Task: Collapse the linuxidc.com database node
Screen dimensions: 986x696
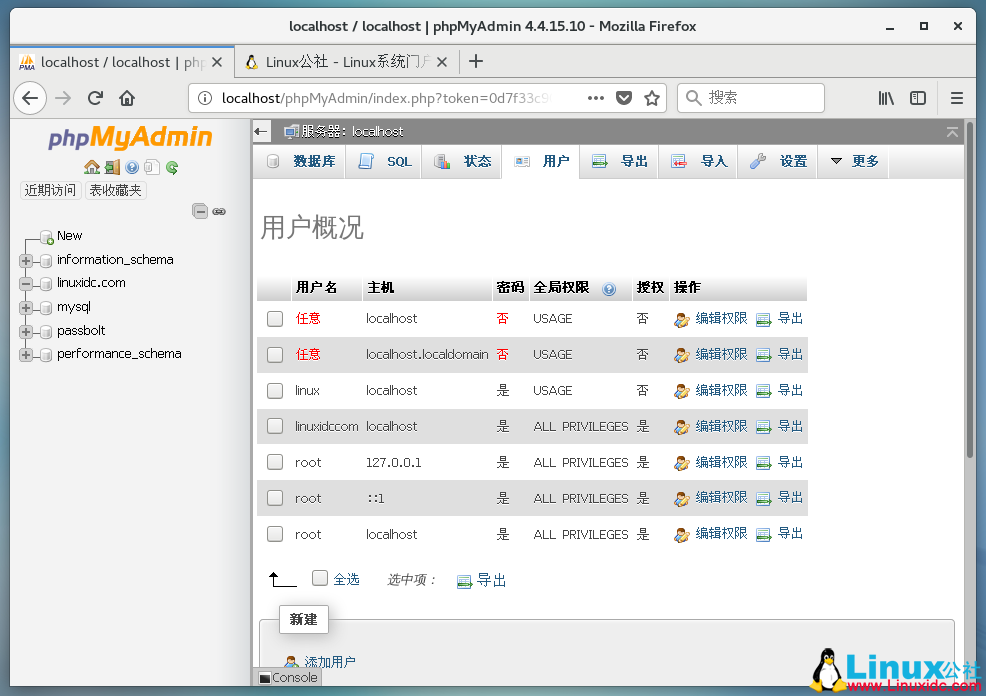Action: point(26,283)
